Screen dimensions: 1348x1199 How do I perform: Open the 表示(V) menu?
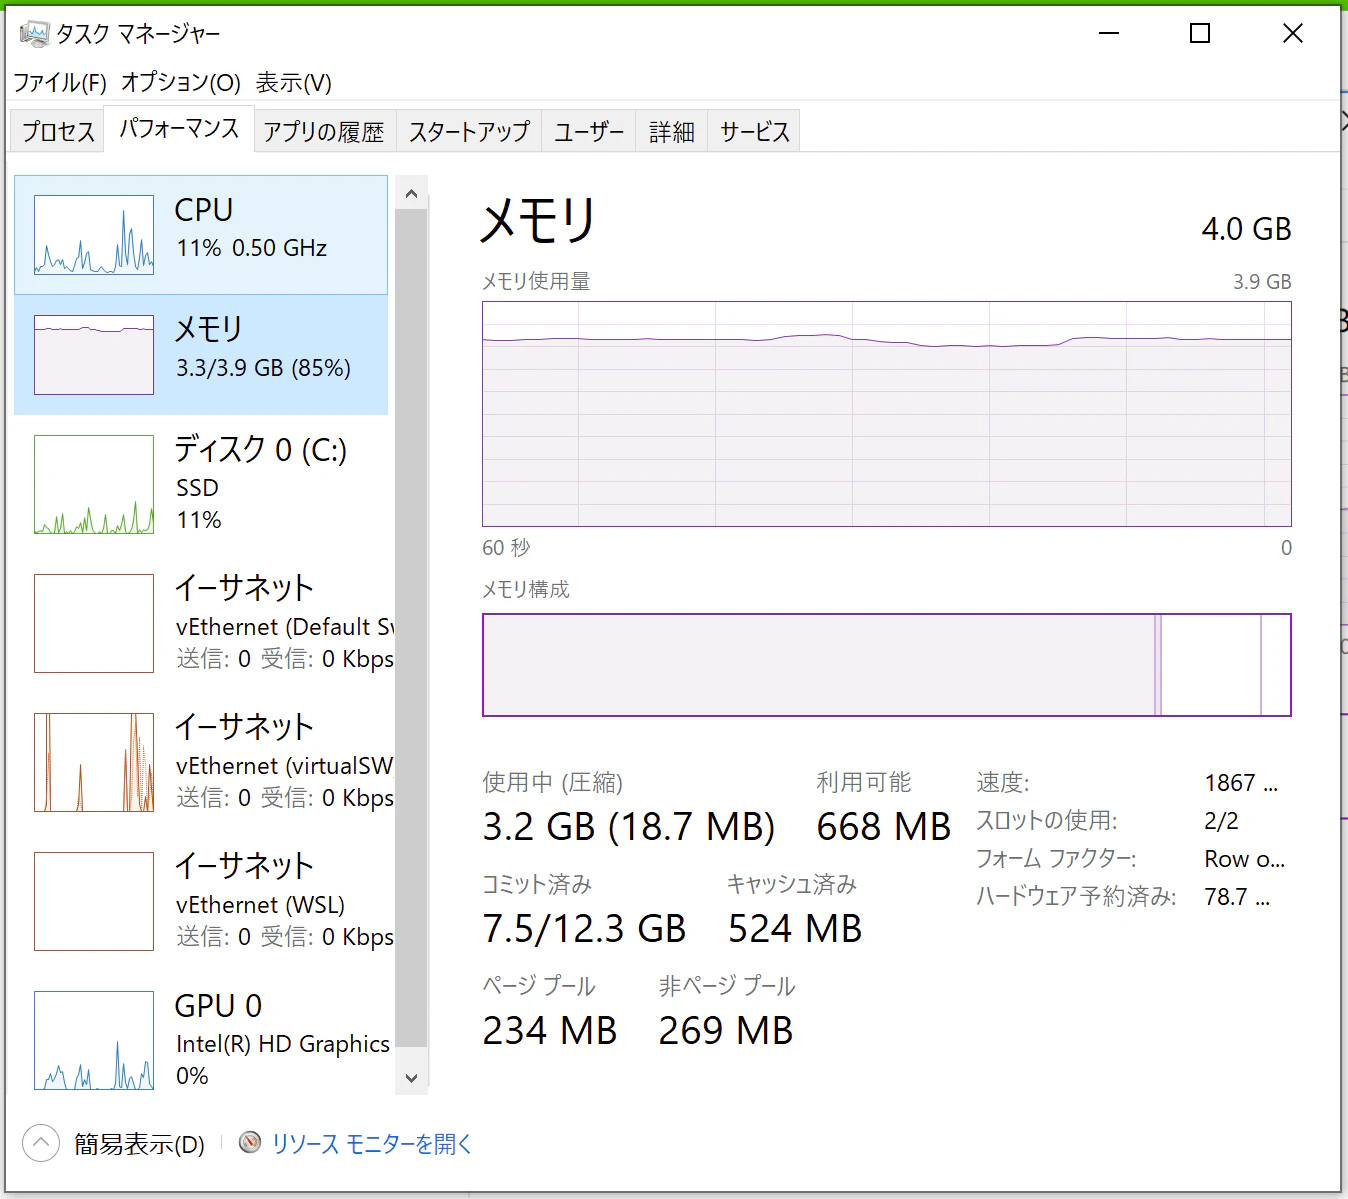point(293,83)
